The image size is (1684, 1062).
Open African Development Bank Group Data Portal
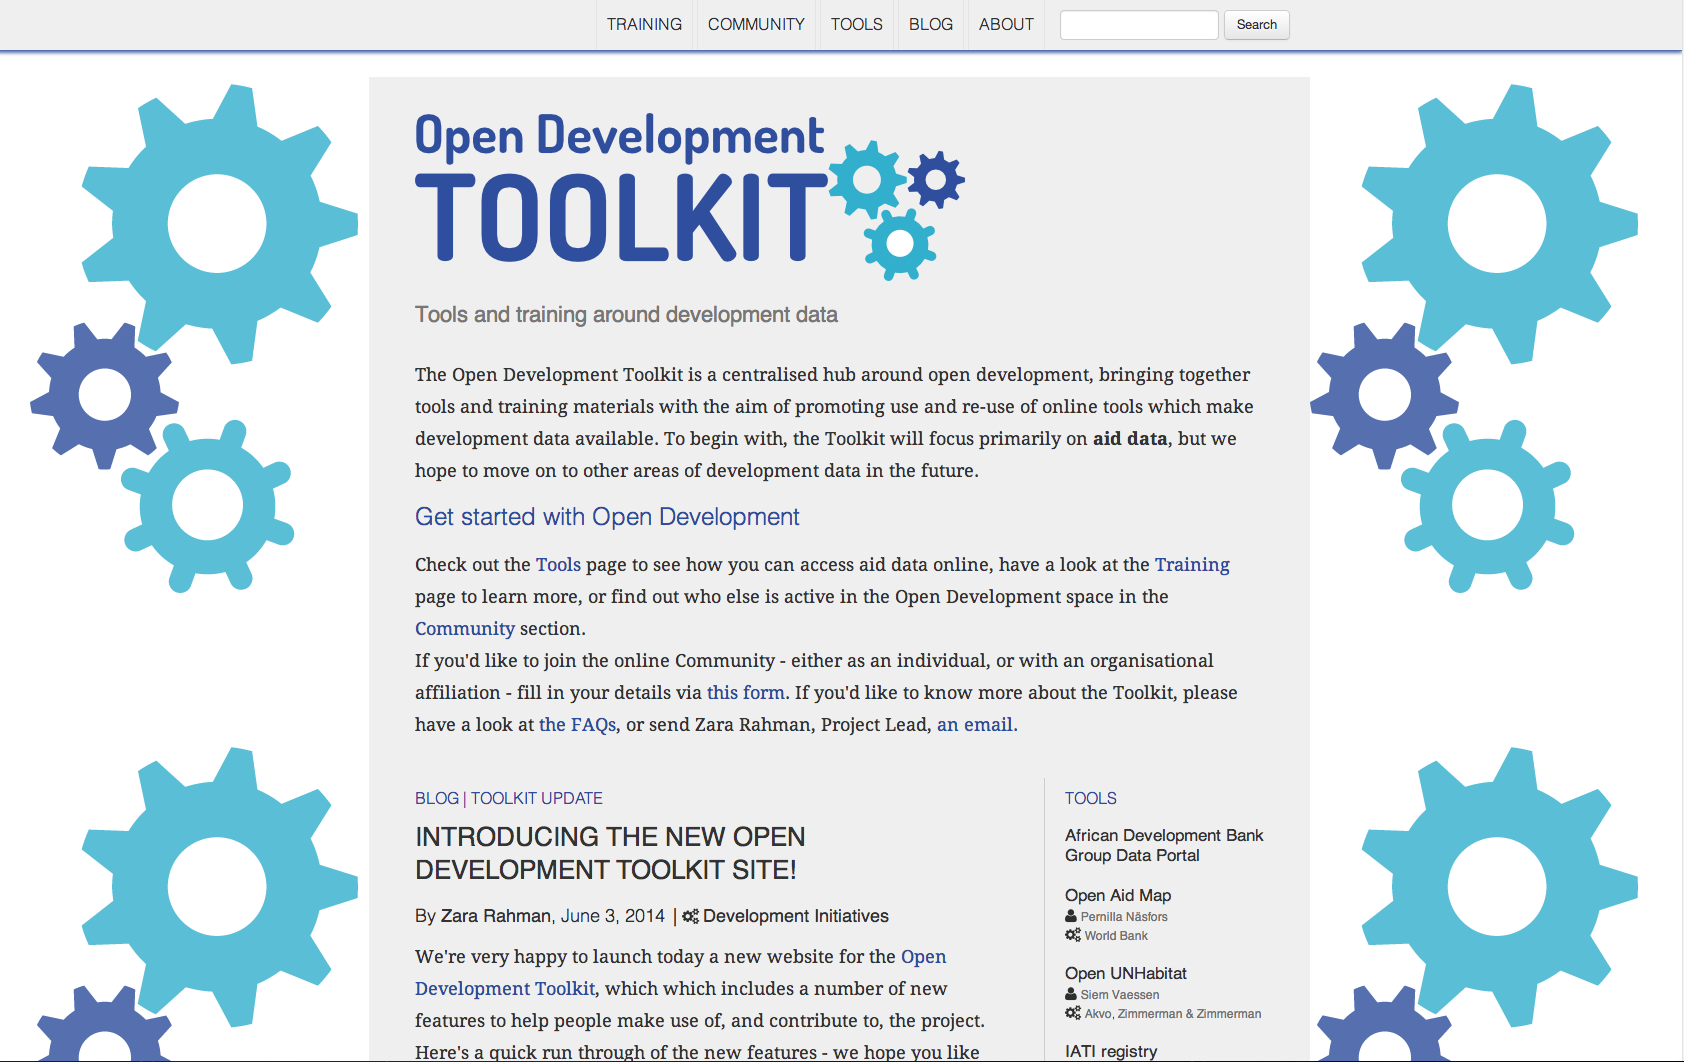click(x=1164, y=845)
